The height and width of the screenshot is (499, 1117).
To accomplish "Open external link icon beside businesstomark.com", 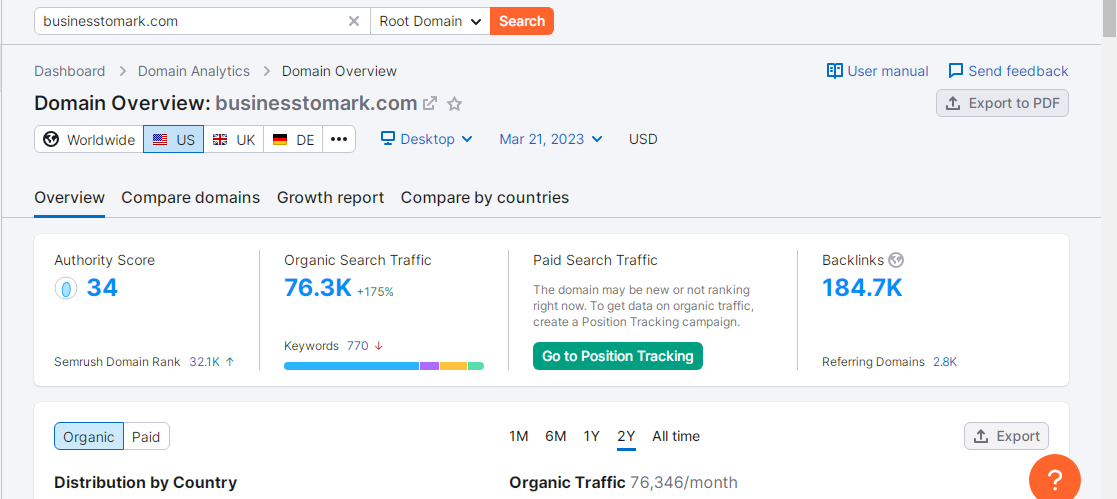I will pos(430,103).
